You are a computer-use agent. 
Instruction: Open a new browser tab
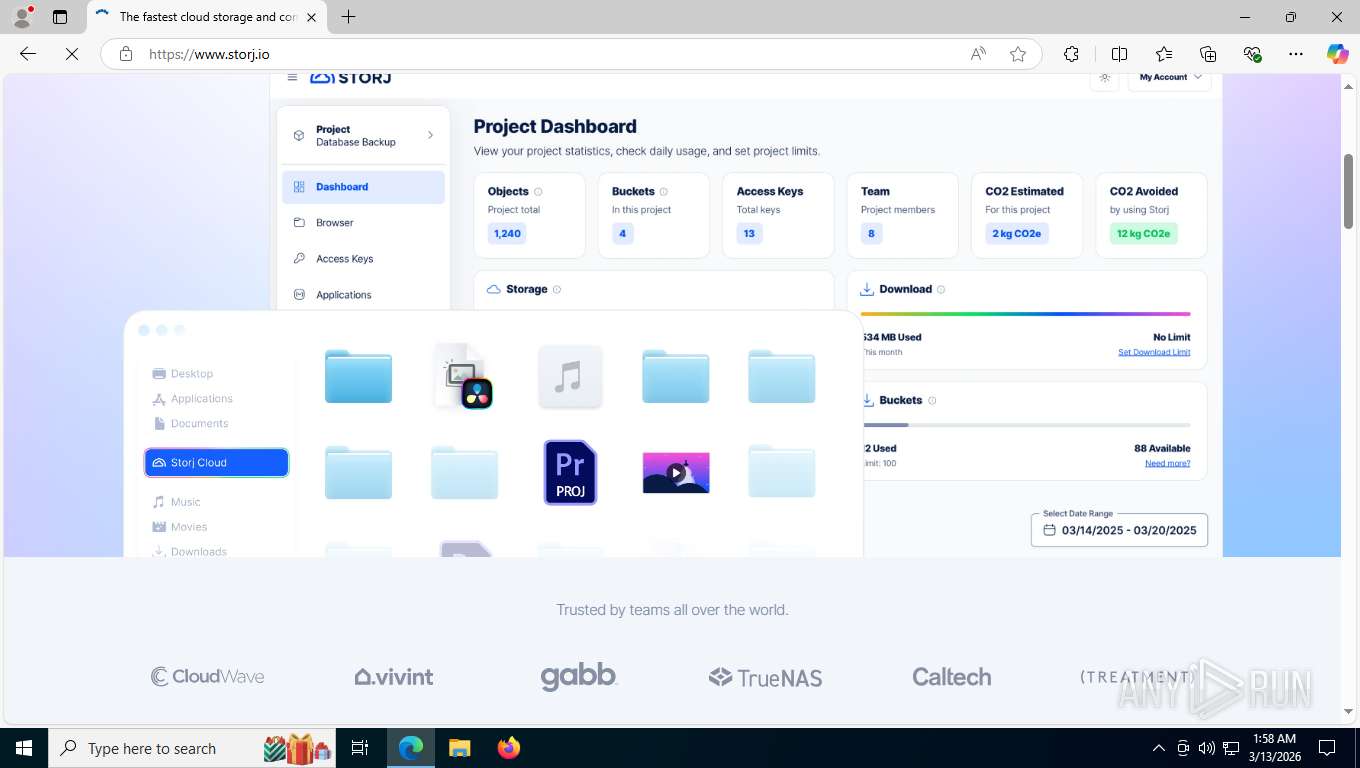point(348,17)
